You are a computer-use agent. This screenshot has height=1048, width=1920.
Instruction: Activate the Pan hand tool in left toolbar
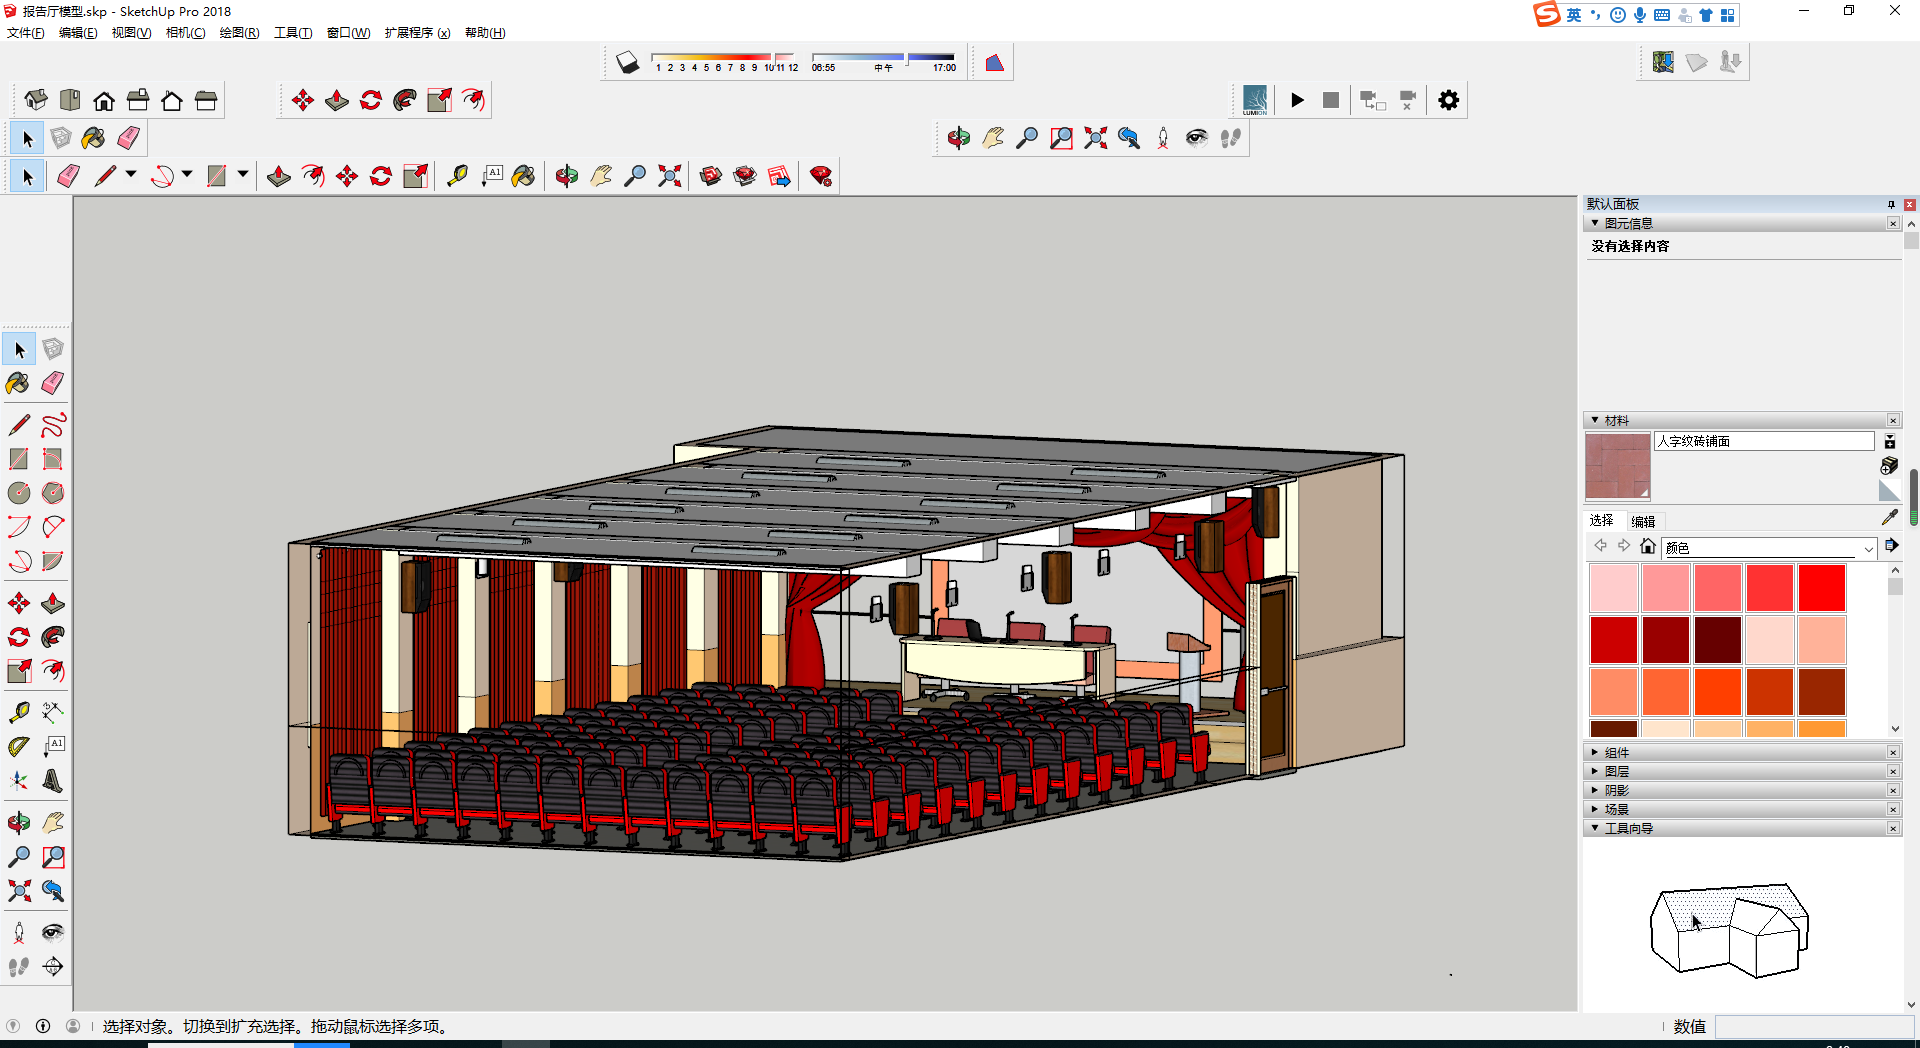[x=53, y=823]
